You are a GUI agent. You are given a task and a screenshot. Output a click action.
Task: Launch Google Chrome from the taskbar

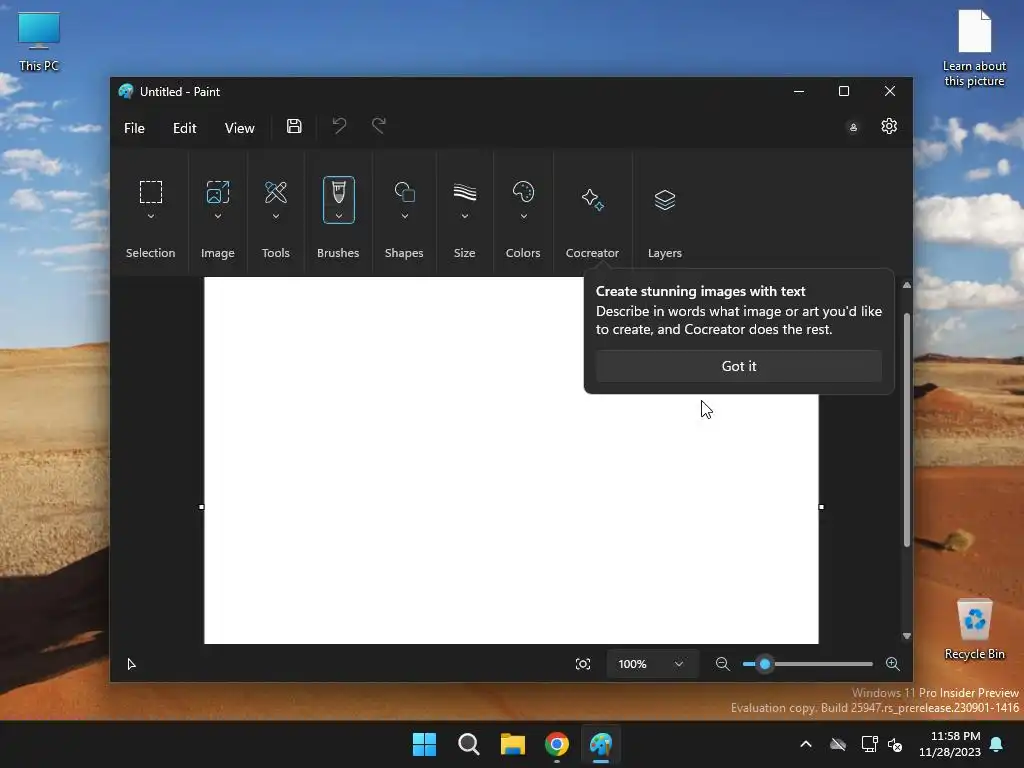[557, 744]
